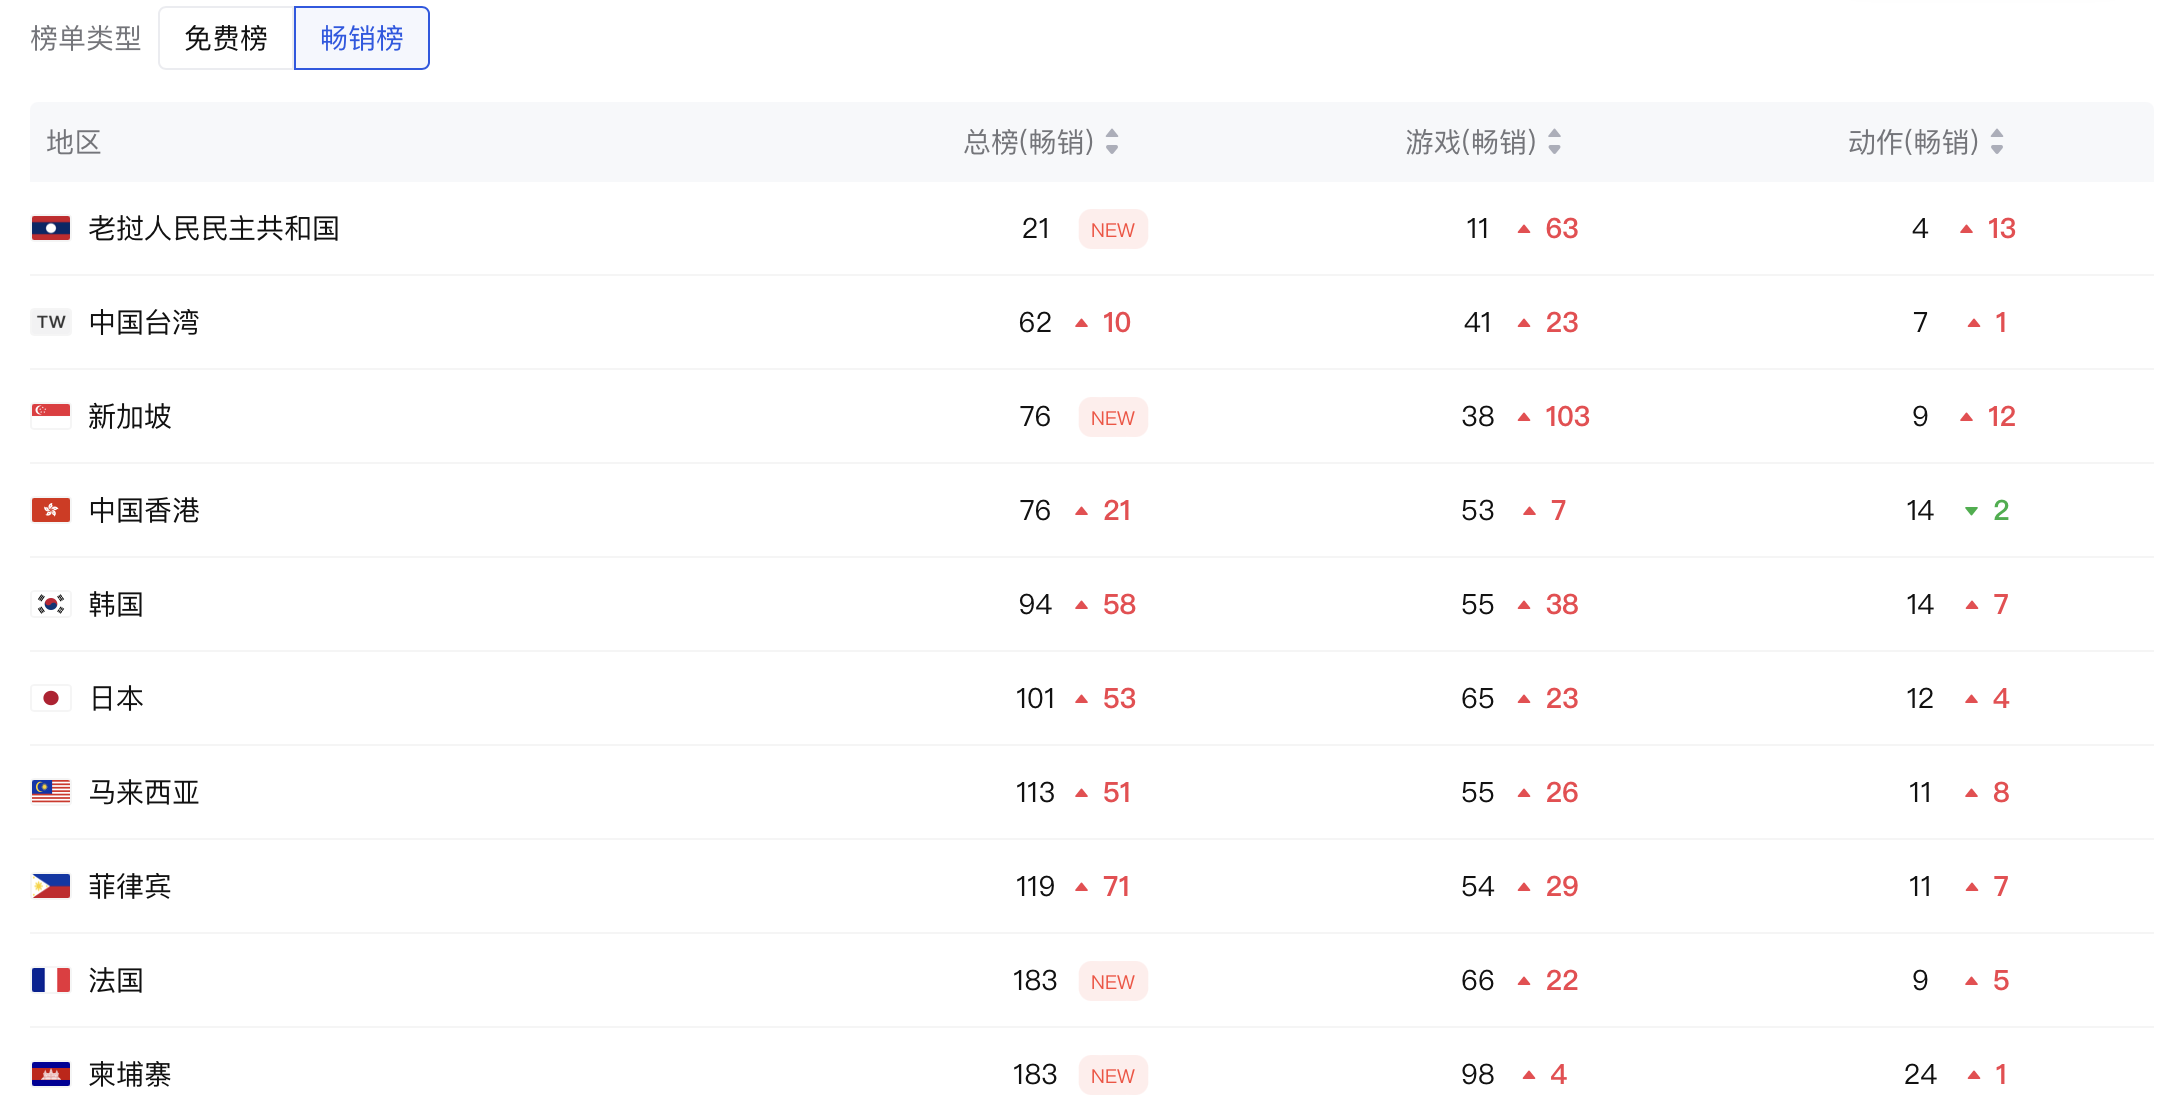Click the South Korea flag icon
The height and width of the screenshot is (1108, 2184).
pyautogui.click(x=51, y=604)
